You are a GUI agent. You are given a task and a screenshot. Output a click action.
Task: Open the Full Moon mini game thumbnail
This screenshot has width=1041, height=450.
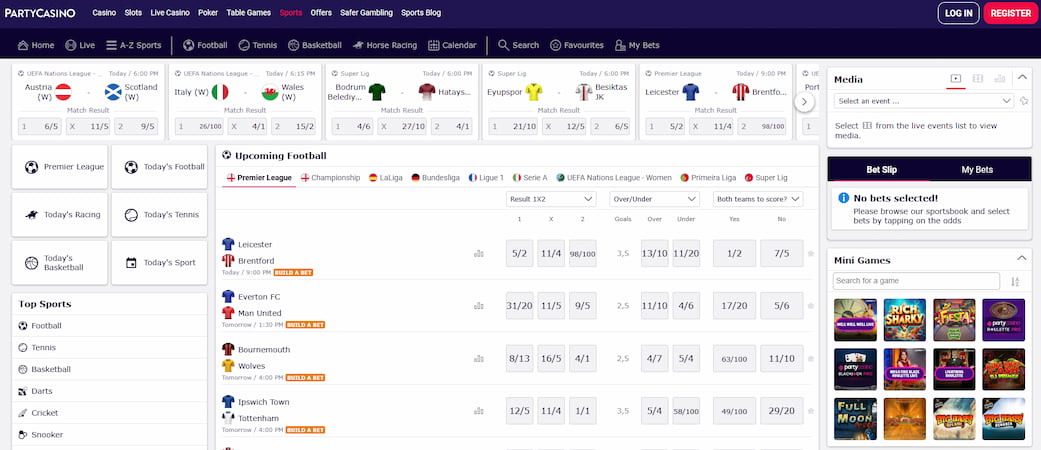(x=855, y=418)
